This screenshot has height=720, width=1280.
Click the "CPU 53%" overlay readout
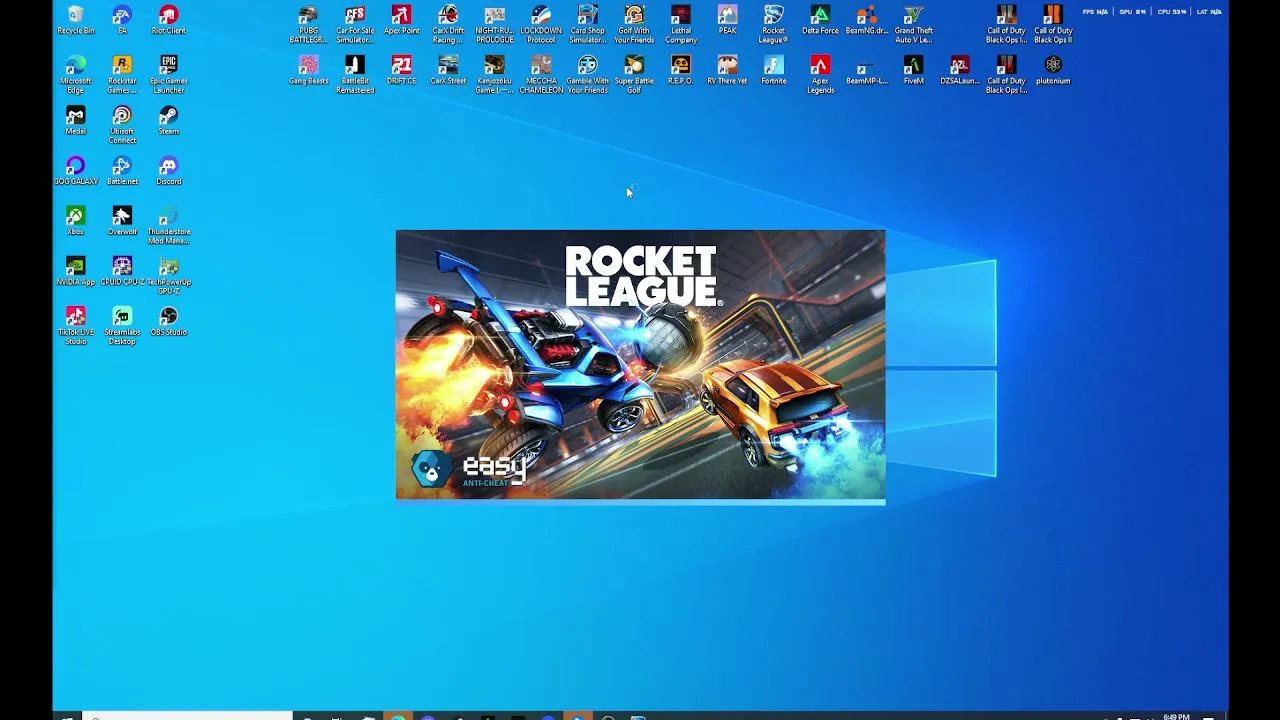pos(1172,12)
